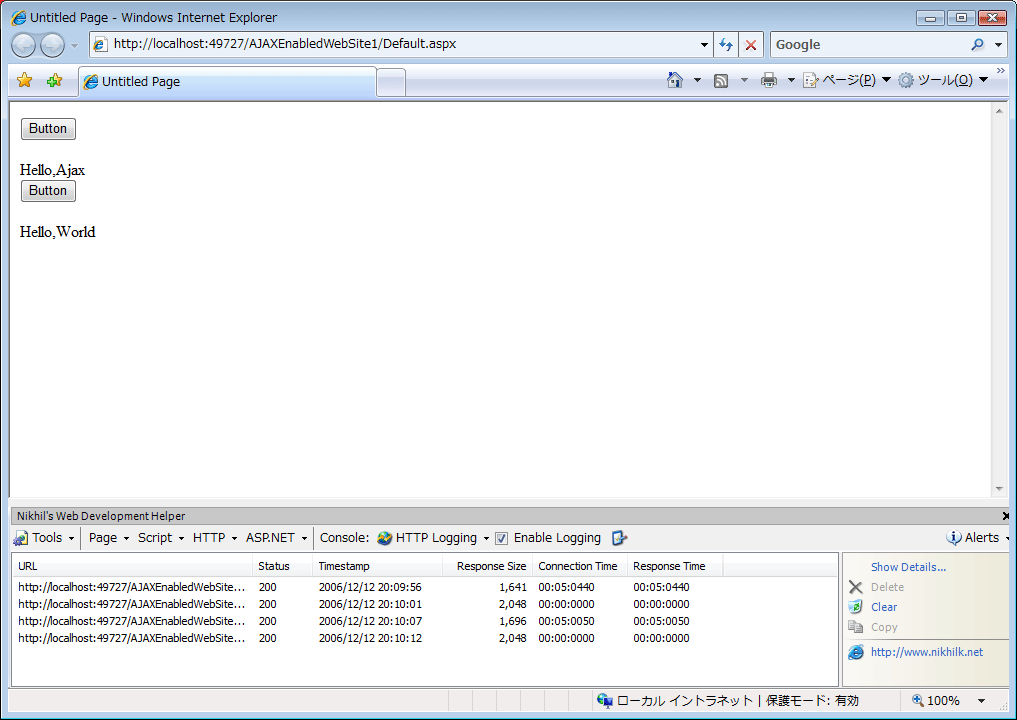The width and height of the screenshot is (1017, 720).
Task: Click the export log icon next to Enable Logging
Action: [x=619, y=537]
